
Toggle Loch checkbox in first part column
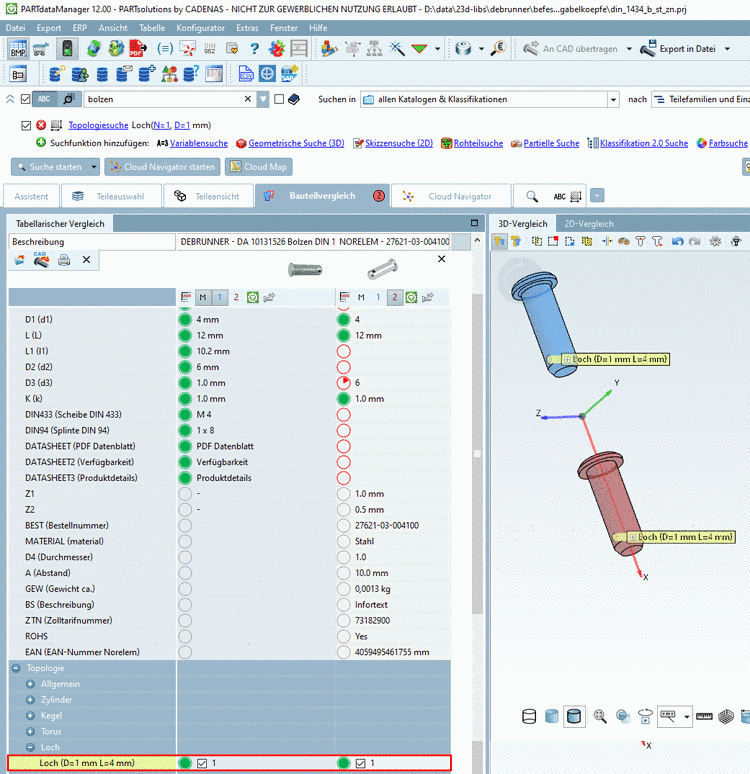(x=202, y=763)
